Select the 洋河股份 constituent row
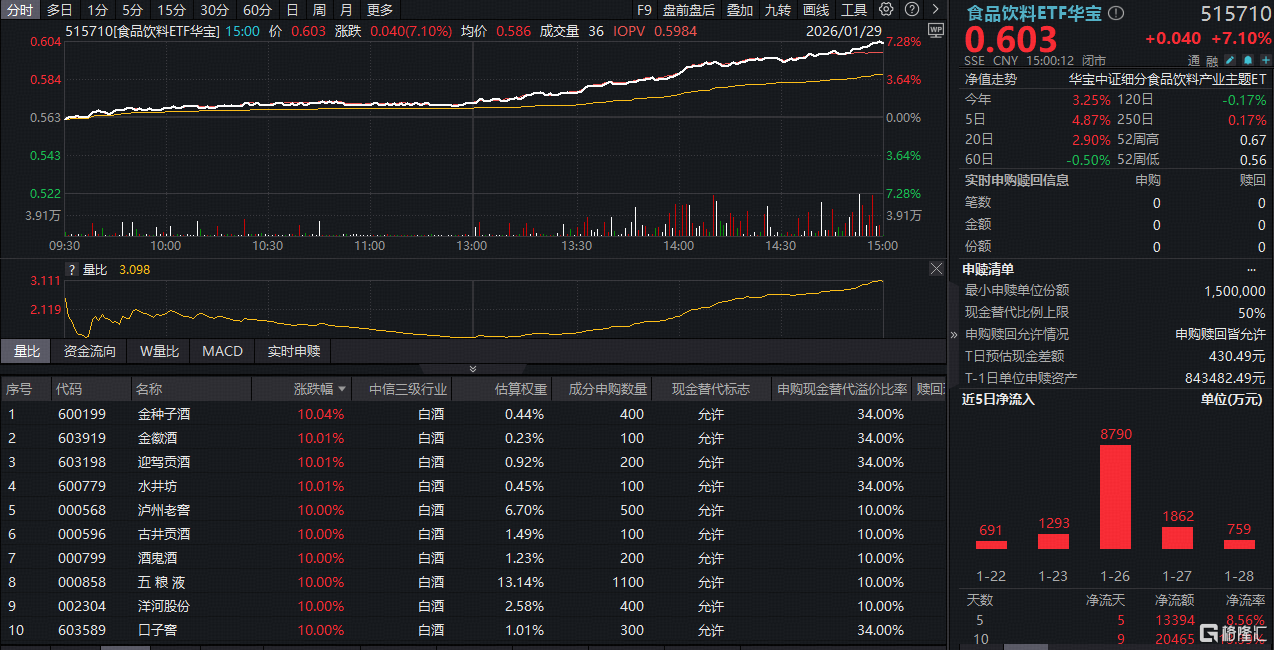The image size is (1274, 650). (x=472, y=606)
